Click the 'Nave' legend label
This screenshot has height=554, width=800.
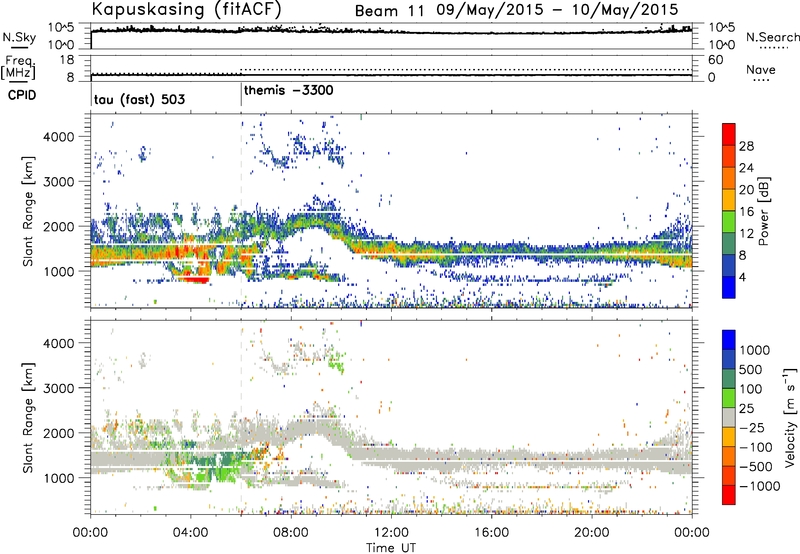tap(761, 69)
